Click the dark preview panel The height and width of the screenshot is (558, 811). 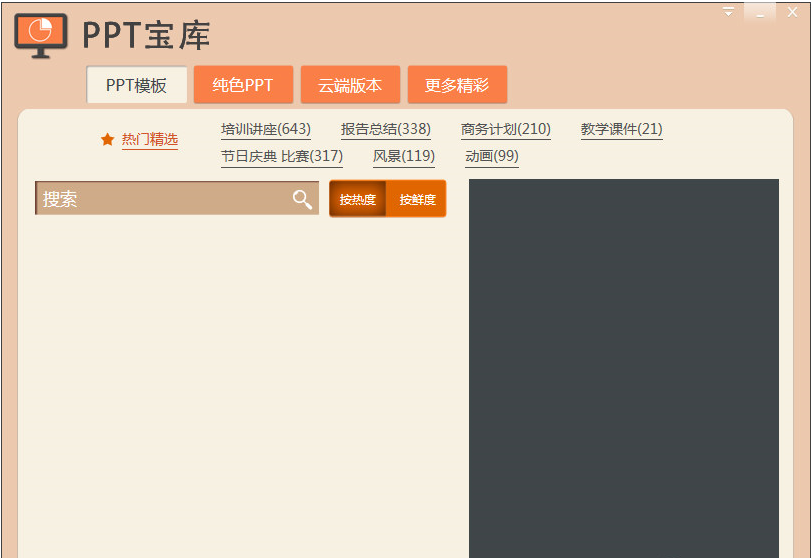coord(624,368)
